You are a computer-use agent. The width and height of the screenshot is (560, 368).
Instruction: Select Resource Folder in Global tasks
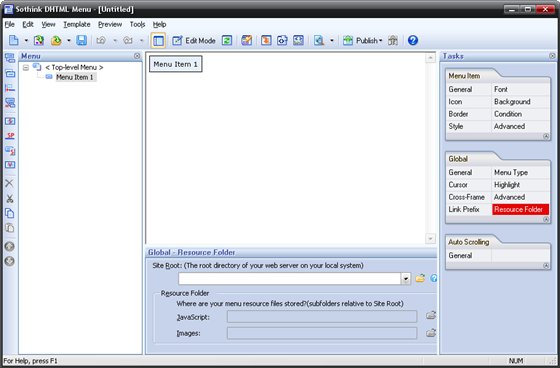(x=520, y=209)
